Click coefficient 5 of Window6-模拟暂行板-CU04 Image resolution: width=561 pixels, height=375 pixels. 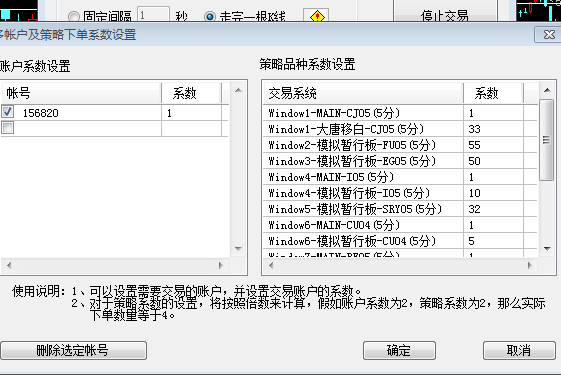click(x=493, y=241)
